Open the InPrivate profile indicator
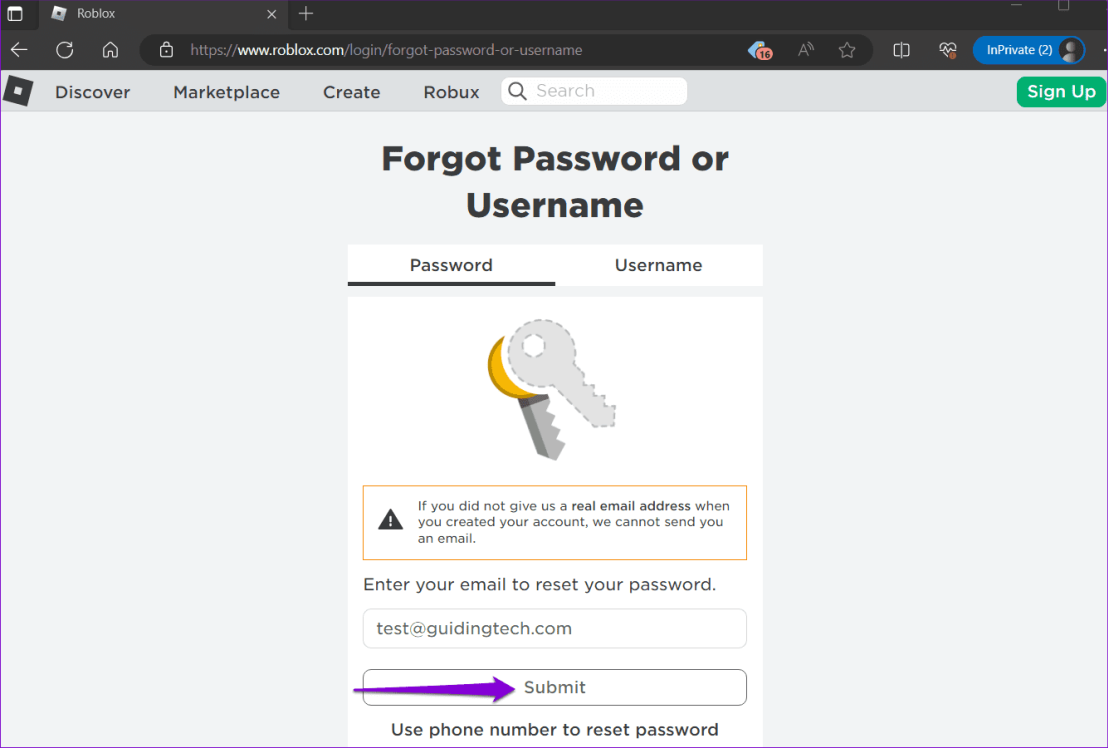Screen dimensions: 1108x748 click(1029, 50)
